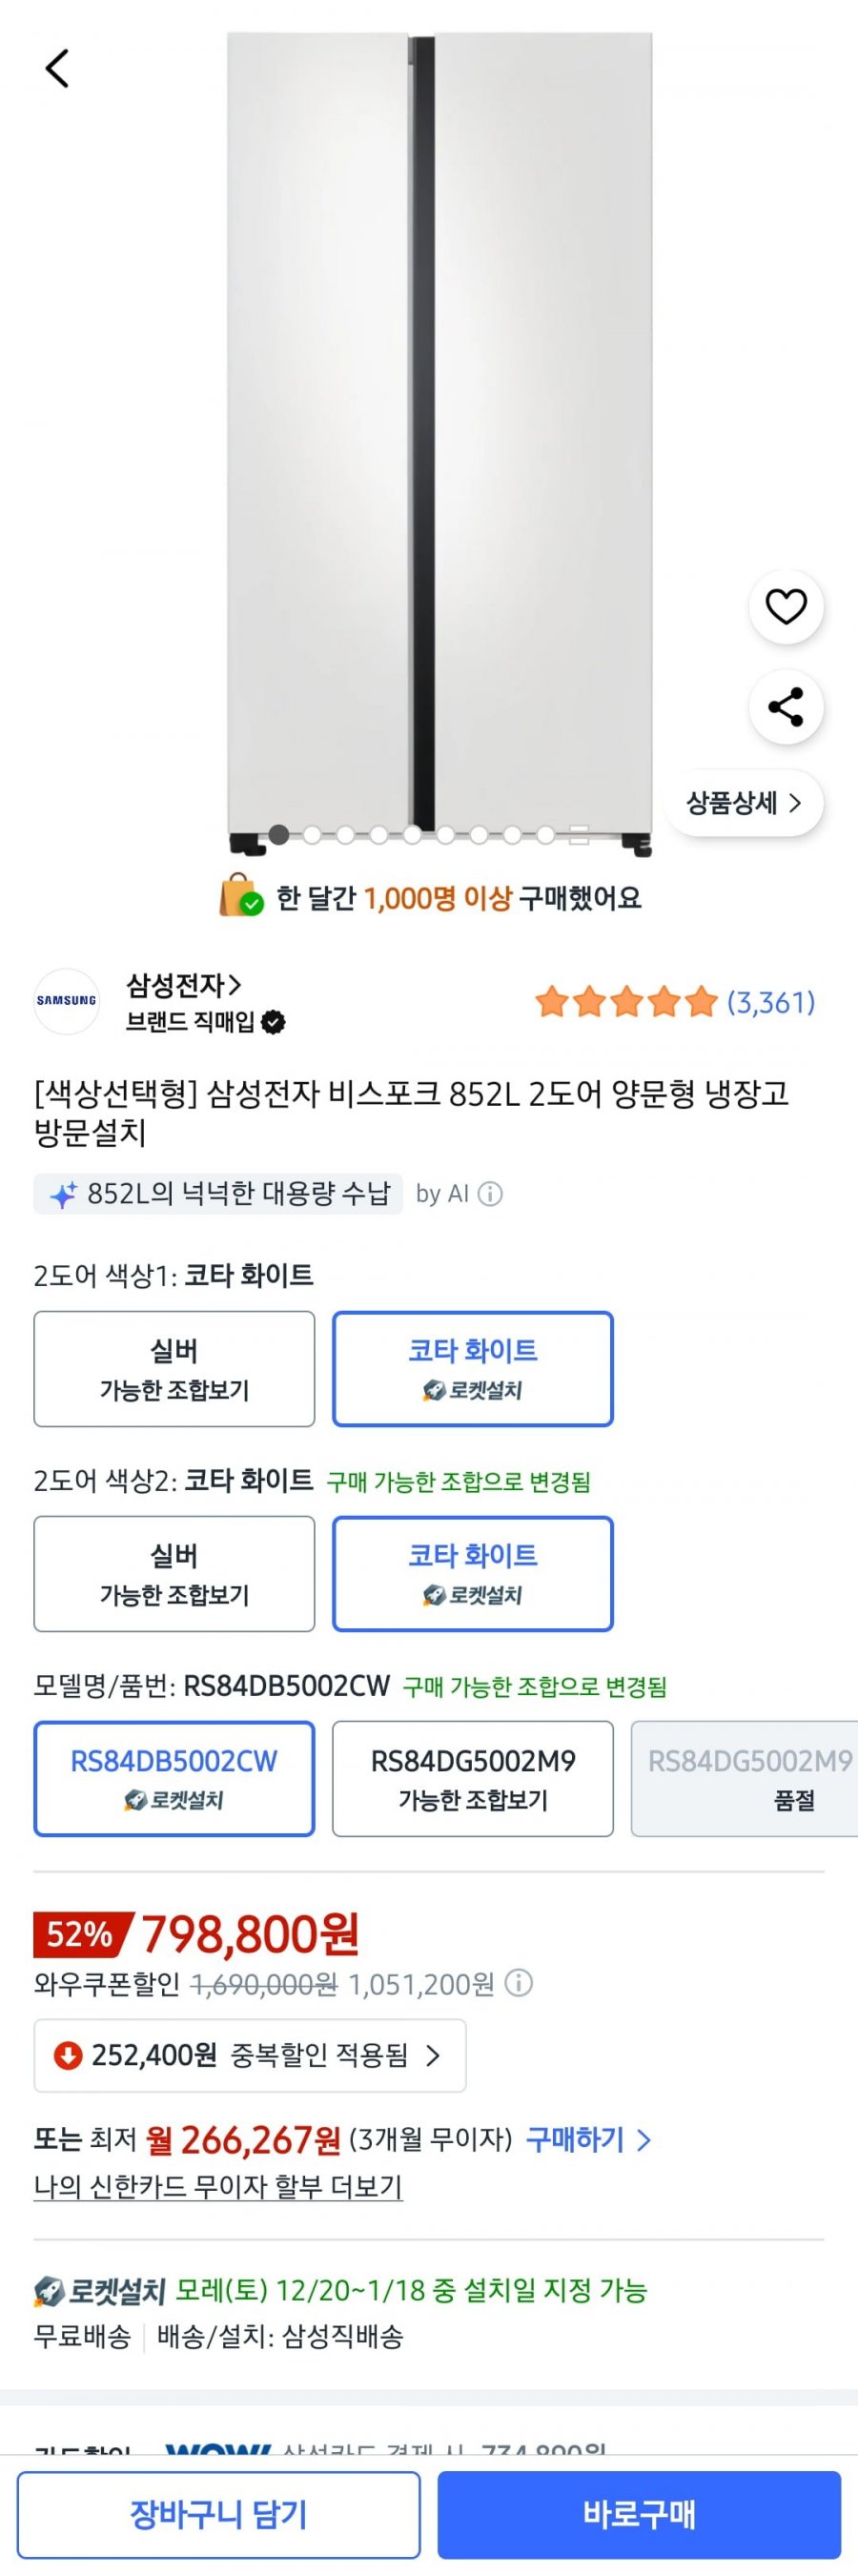Expand 252,400원 중복할인 적용됨 details
The height and width of the screenshot is (2576, 858).
click(250, 2056)
